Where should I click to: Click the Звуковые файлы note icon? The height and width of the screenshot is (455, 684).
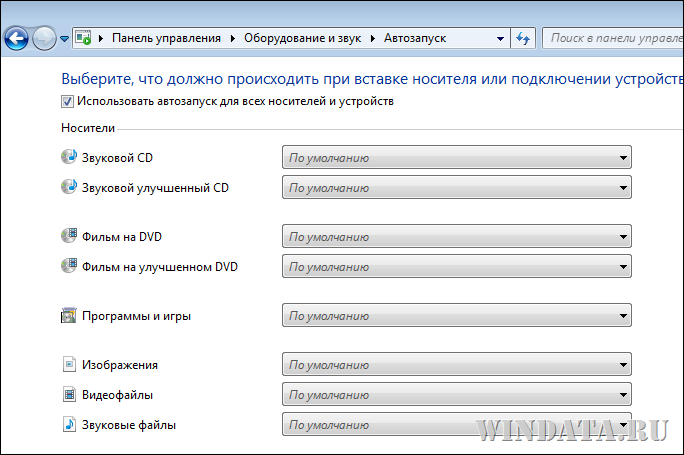[69, 424]
